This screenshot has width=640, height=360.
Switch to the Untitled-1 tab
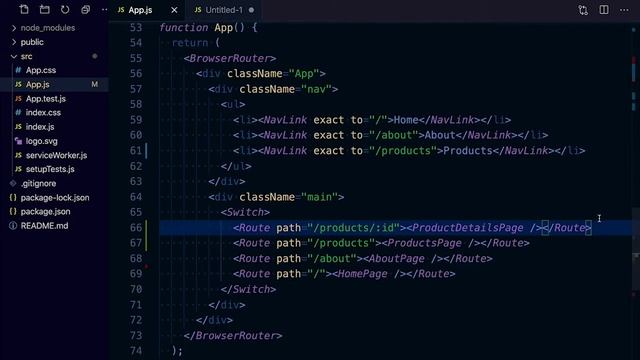click(224, 10)
